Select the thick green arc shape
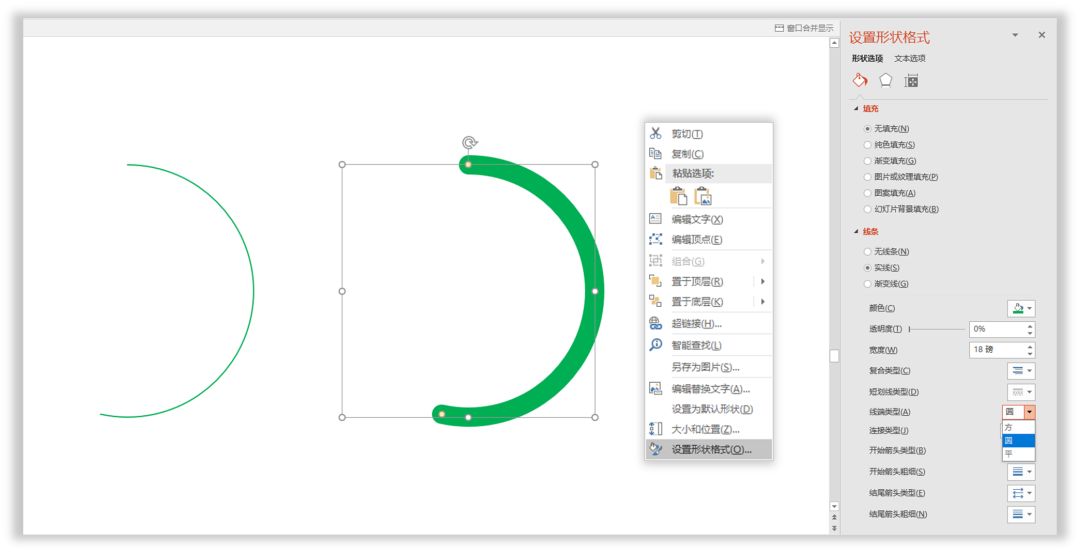The height and width of the screenshot is (553, 1080). tap(596, 291)
